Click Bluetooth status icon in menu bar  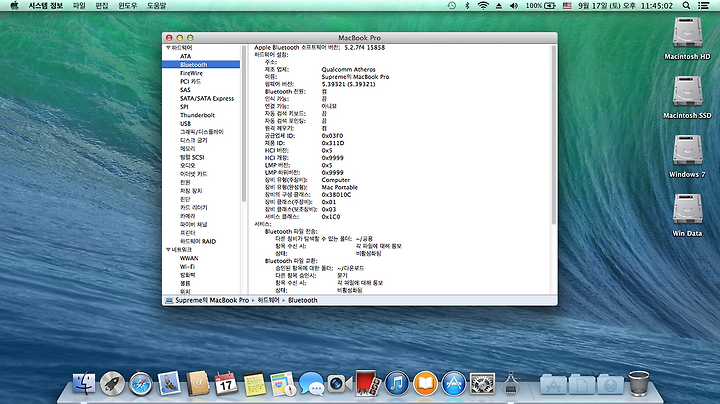(x=467, y=6)
